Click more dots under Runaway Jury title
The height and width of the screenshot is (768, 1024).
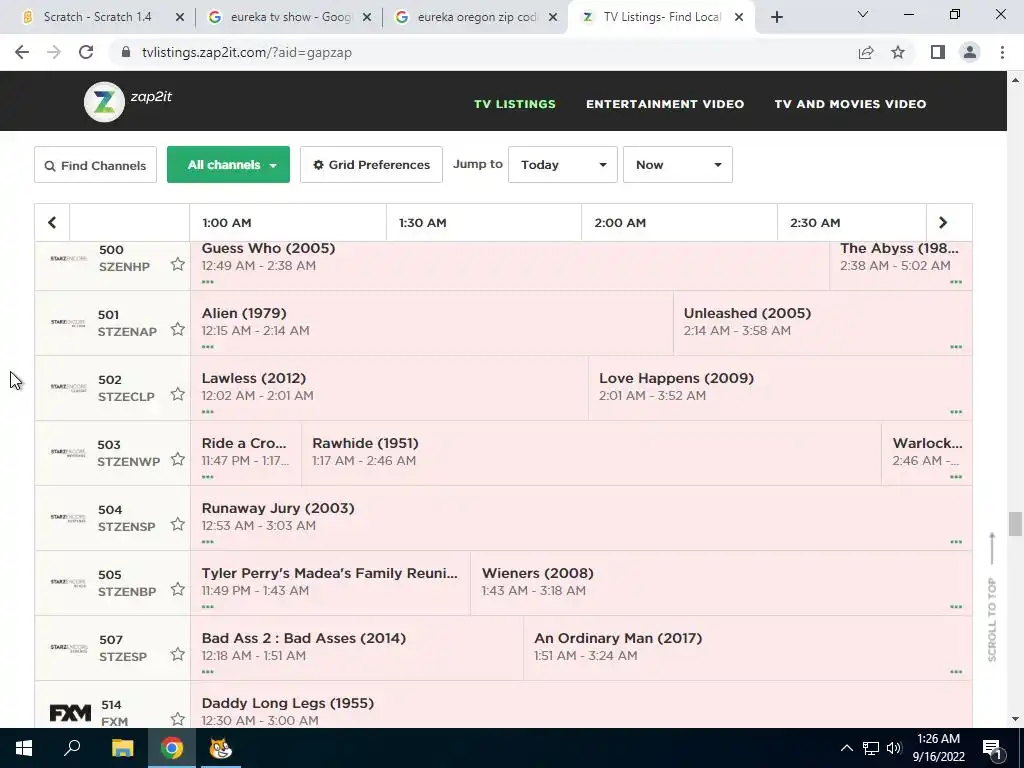click(x=208, y=542)
